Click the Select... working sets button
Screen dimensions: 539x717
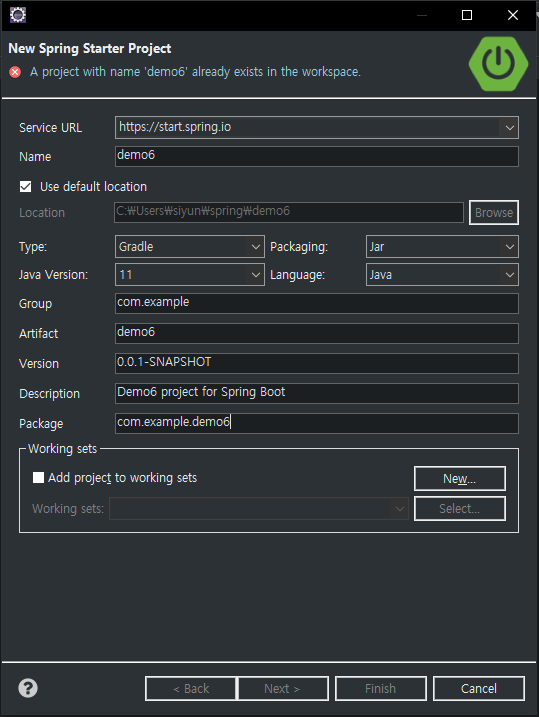coord(459,508)
